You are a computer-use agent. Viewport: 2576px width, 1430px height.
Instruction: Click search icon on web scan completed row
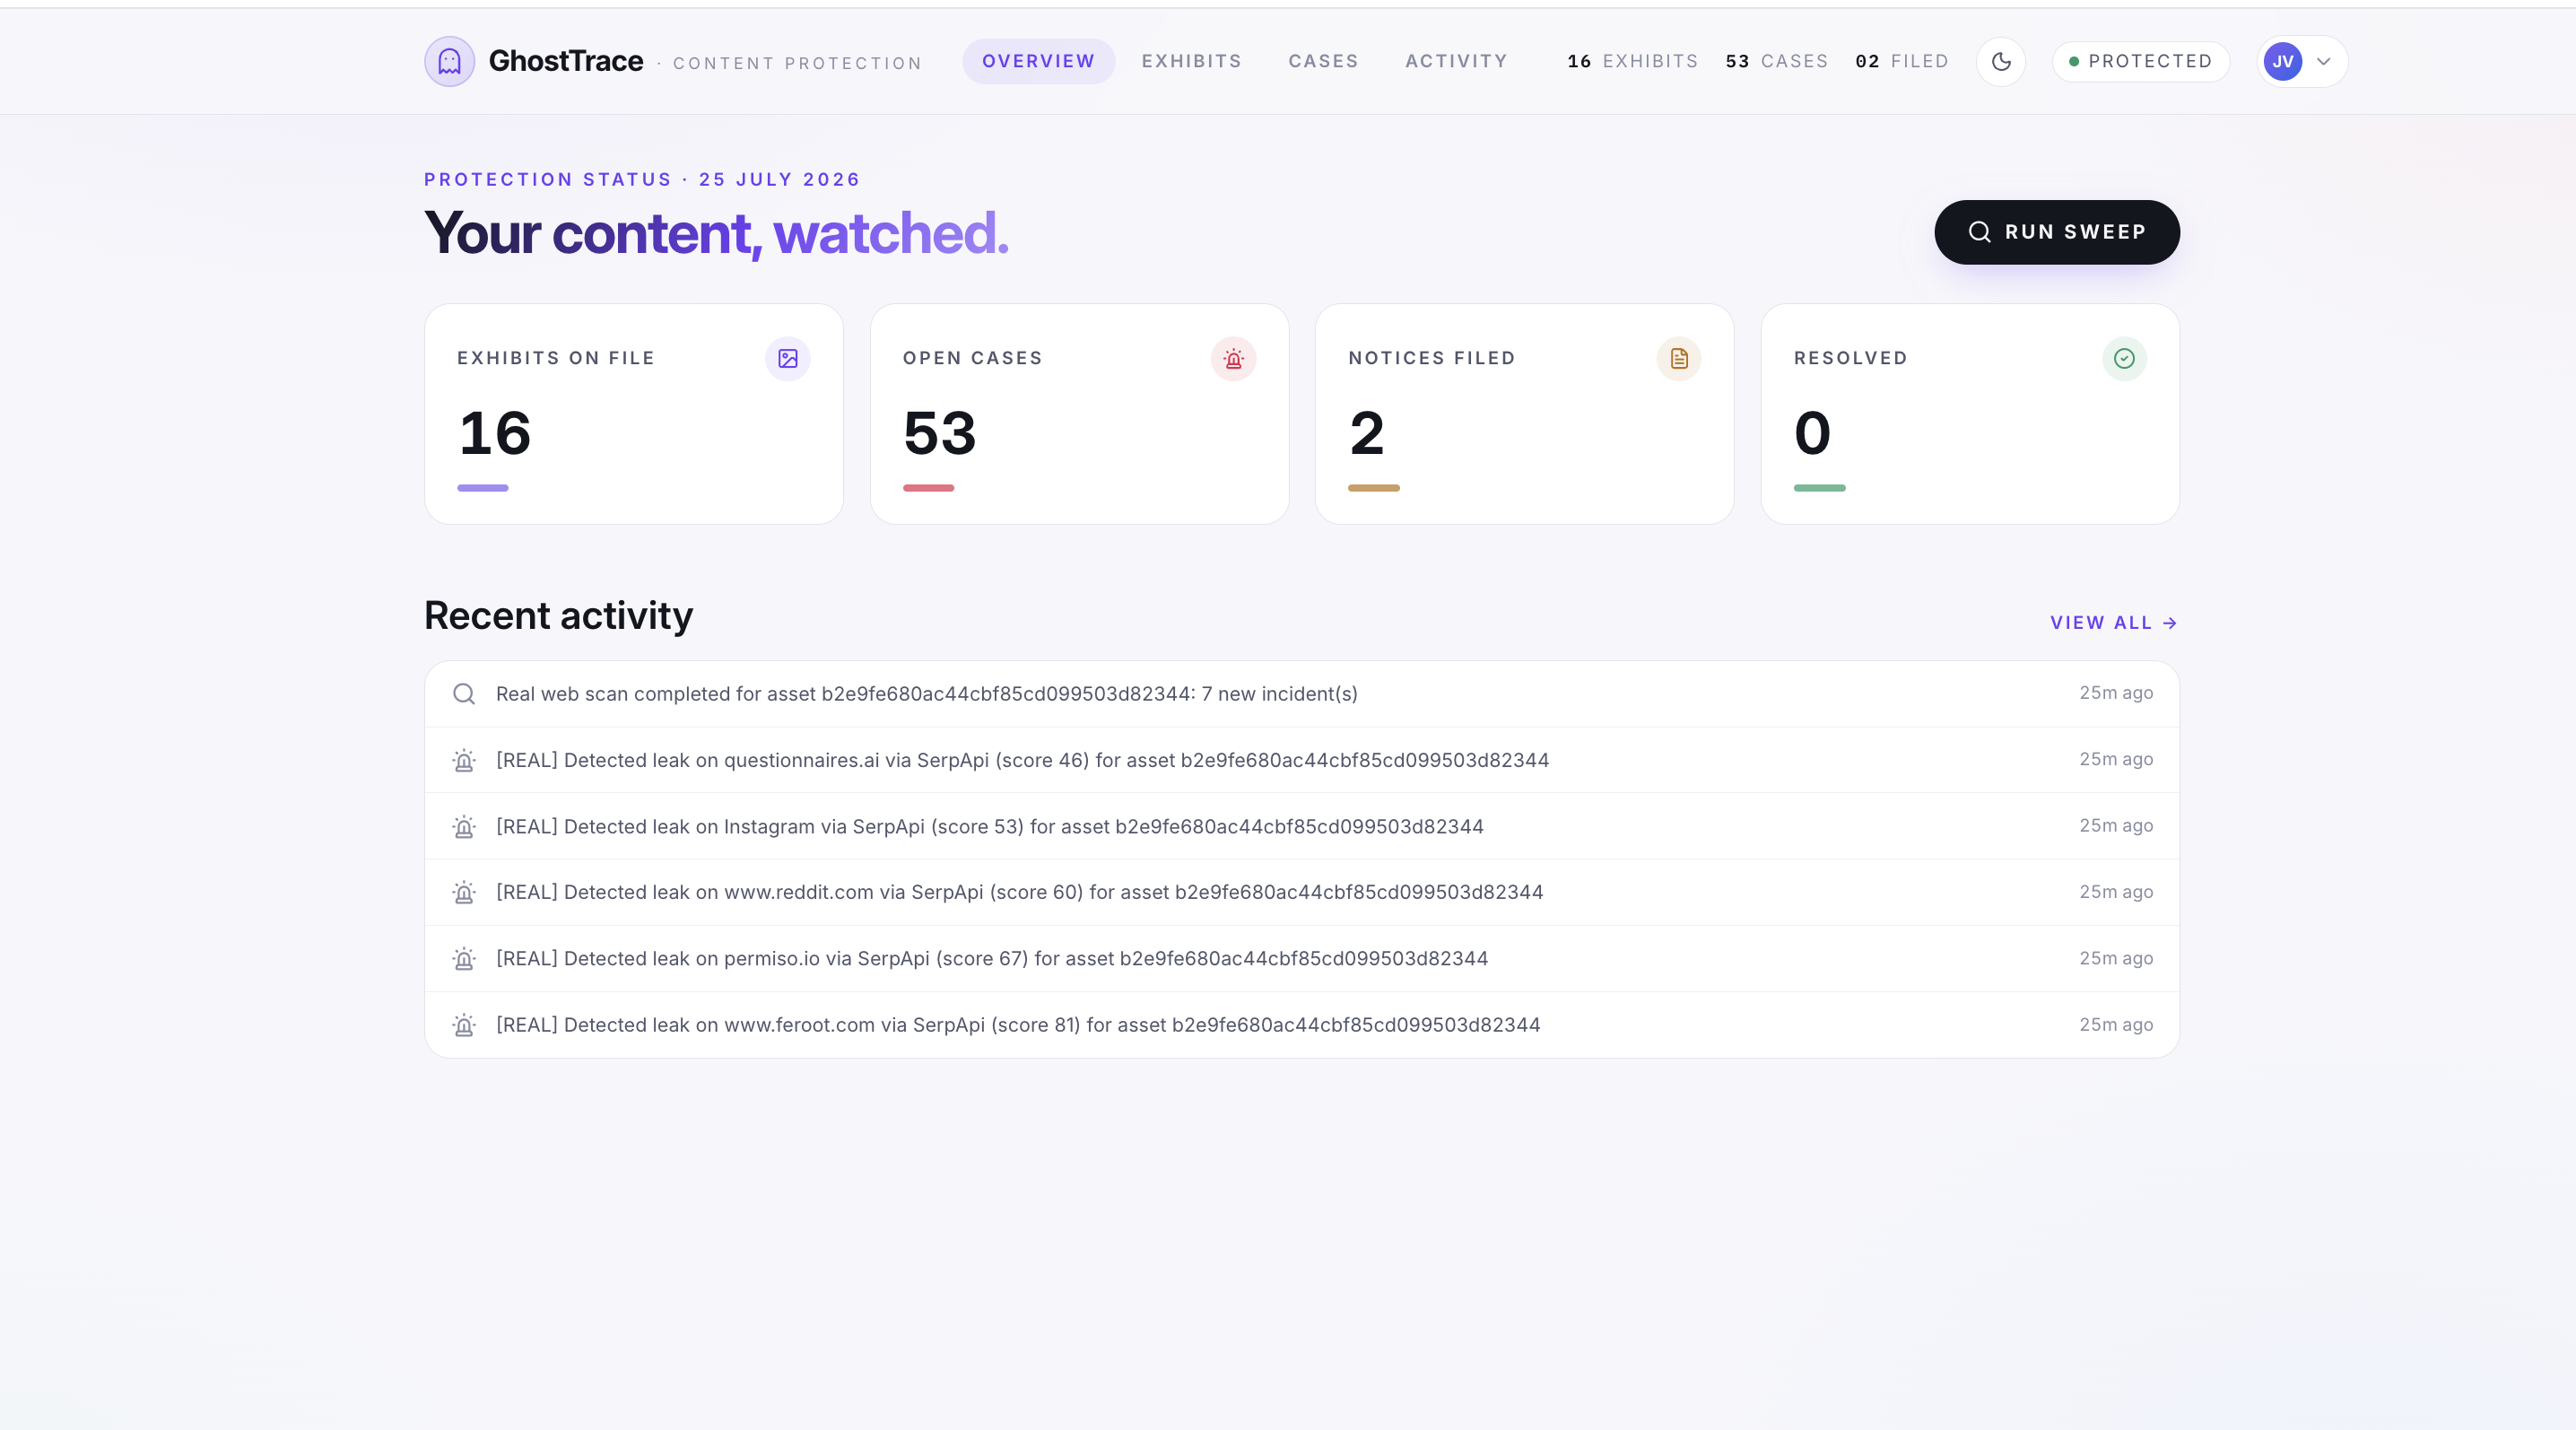[x=464, y=694]
